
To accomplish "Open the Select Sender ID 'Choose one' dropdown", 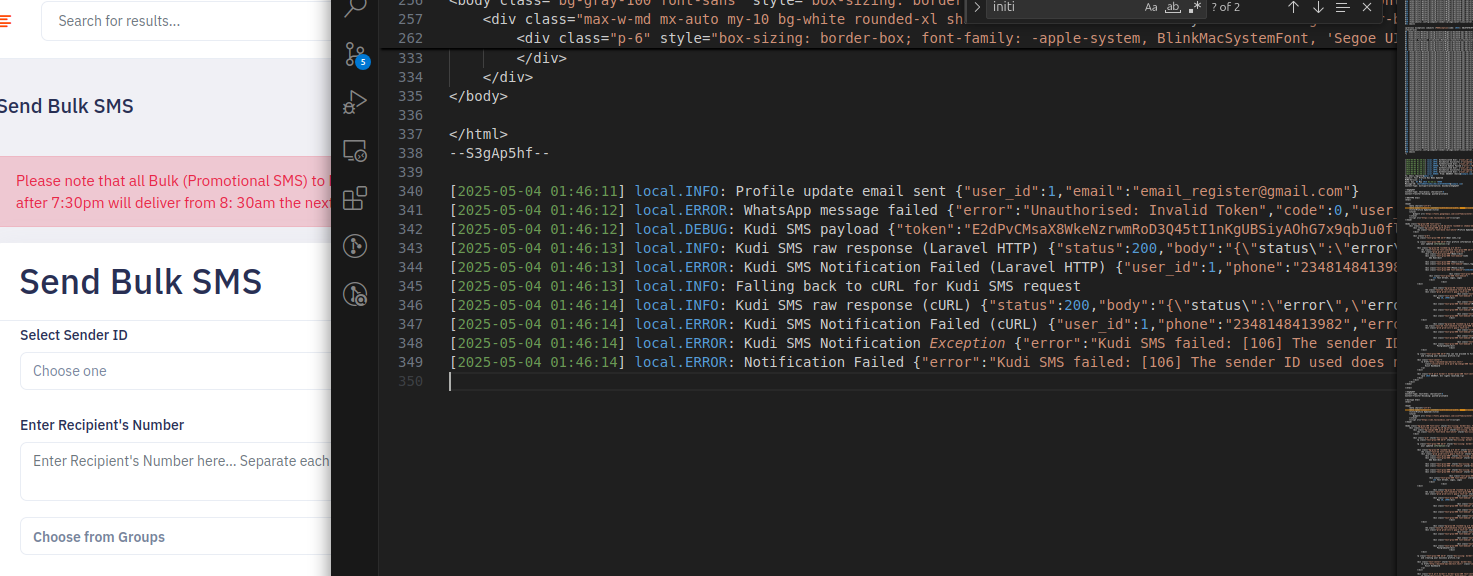I will 176,371.
